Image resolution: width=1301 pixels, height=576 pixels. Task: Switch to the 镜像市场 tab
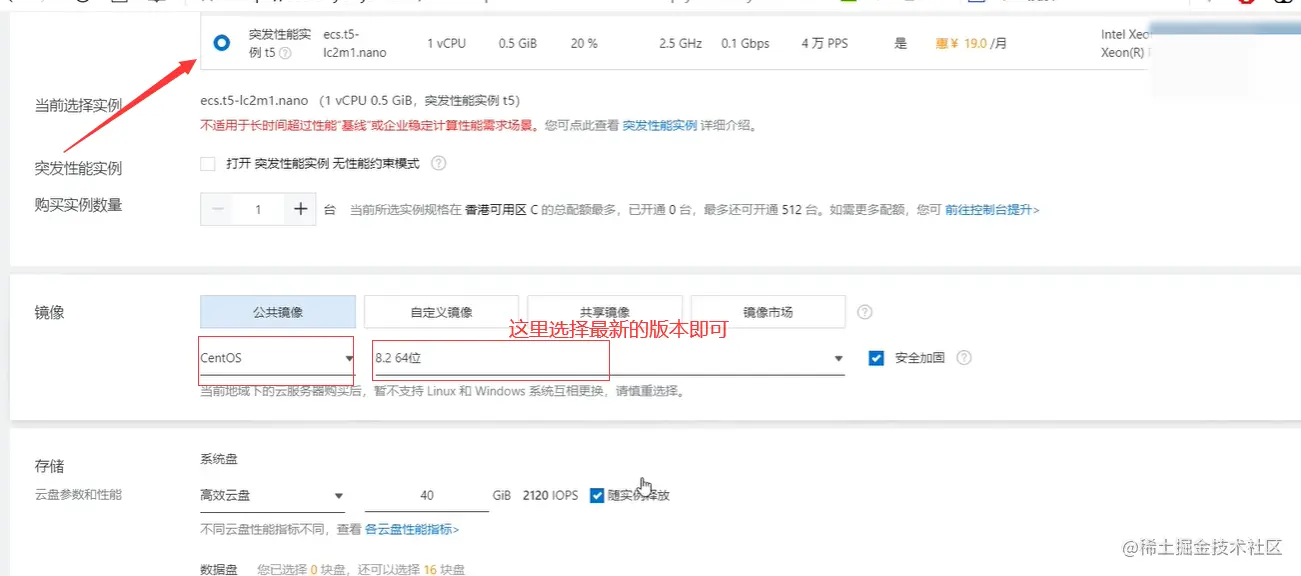click(x=766, y=311)
